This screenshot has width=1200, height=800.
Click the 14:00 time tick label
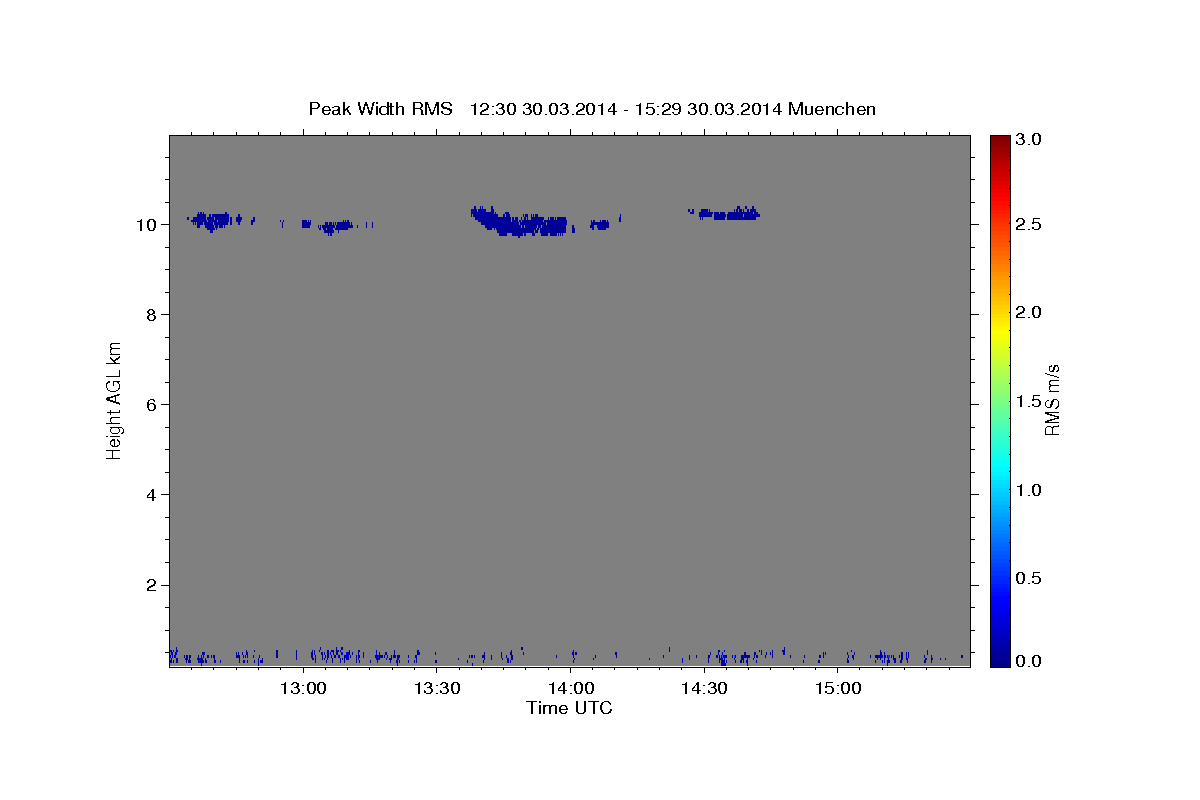(571, 689)
